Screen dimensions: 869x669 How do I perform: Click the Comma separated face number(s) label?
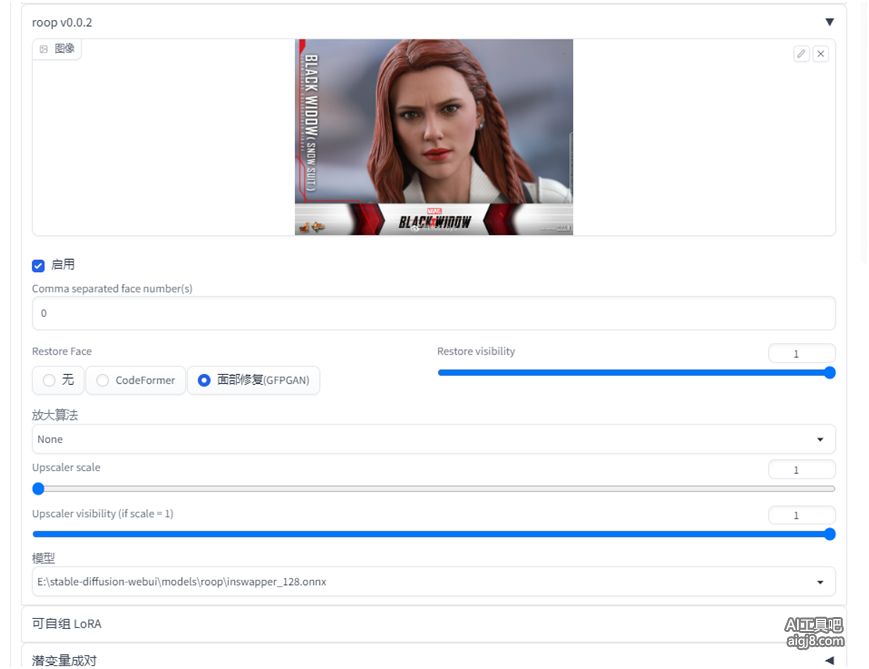[112, 289]
